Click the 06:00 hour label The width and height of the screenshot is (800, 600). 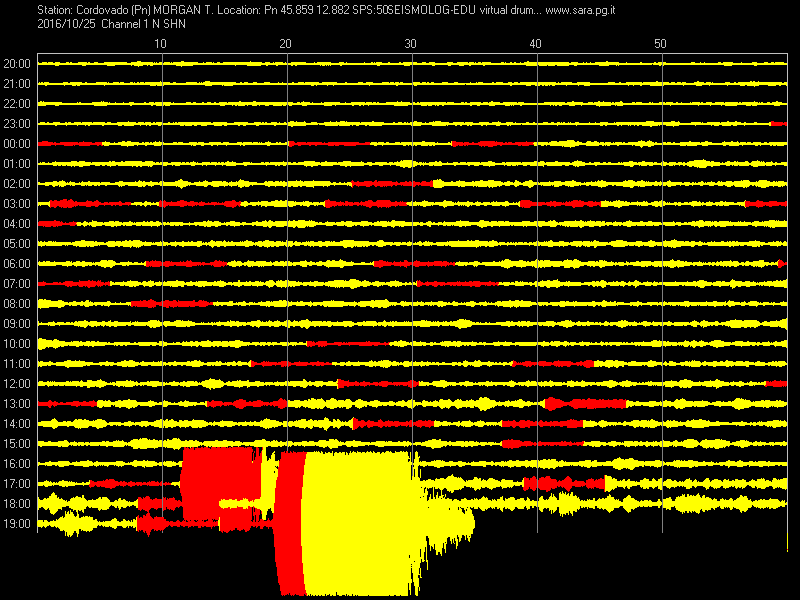click(x=17, y=264)
